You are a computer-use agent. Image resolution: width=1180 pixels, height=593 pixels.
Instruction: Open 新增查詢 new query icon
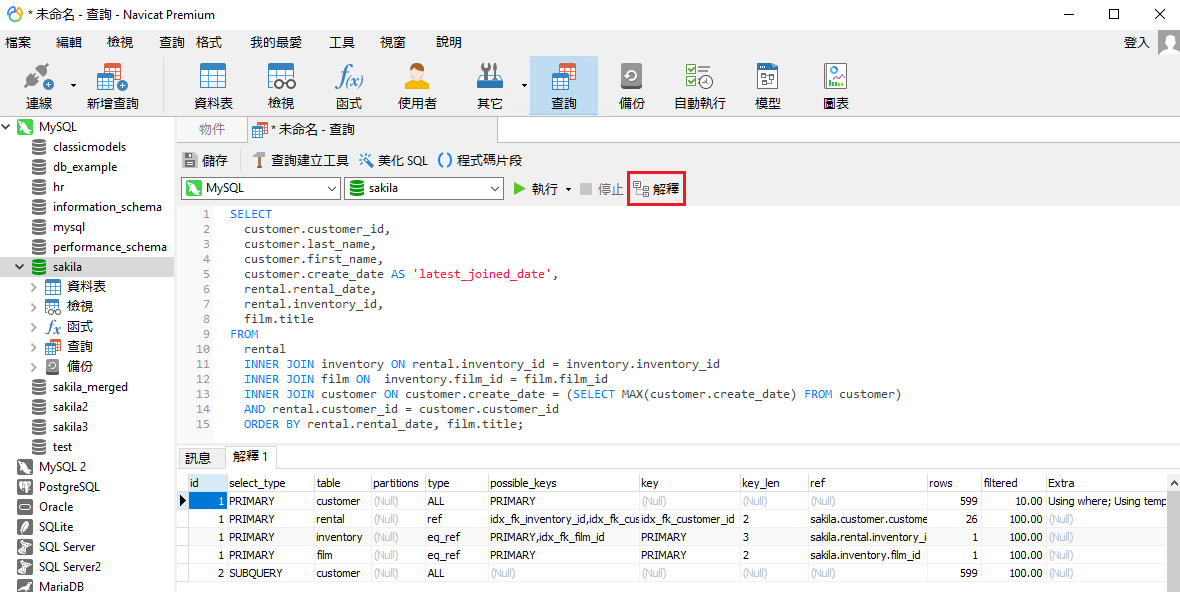[x=112, y=78]
